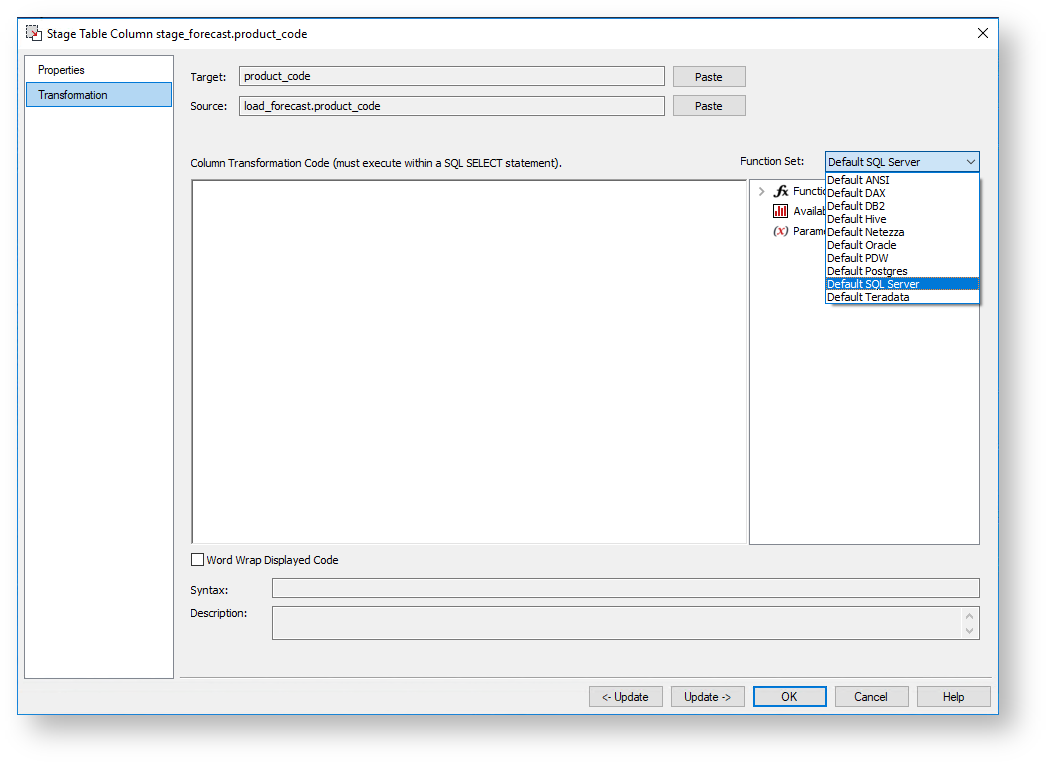
Task: Choose Default Teradata function set
Action: [902, 297]
